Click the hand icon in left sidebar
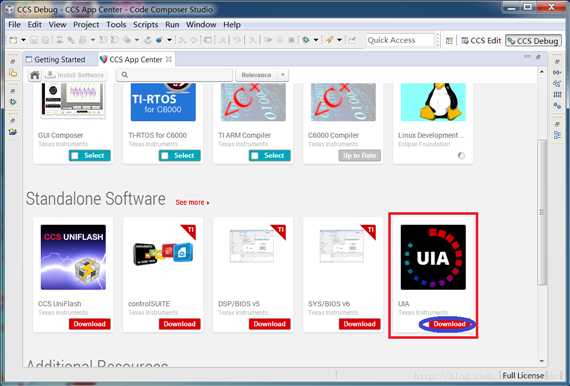This screenshot has height=386, width=570. point(13,73)
